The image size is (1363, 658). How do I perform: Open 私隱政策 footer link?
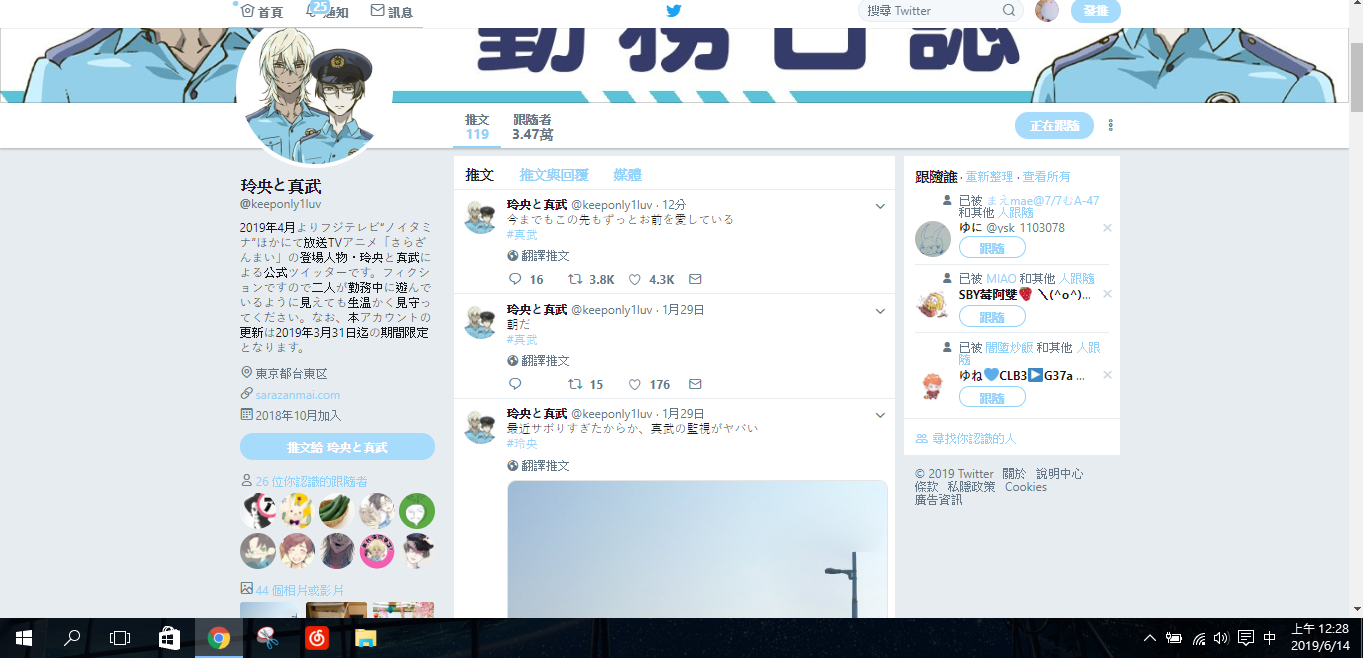click(971, 487)
